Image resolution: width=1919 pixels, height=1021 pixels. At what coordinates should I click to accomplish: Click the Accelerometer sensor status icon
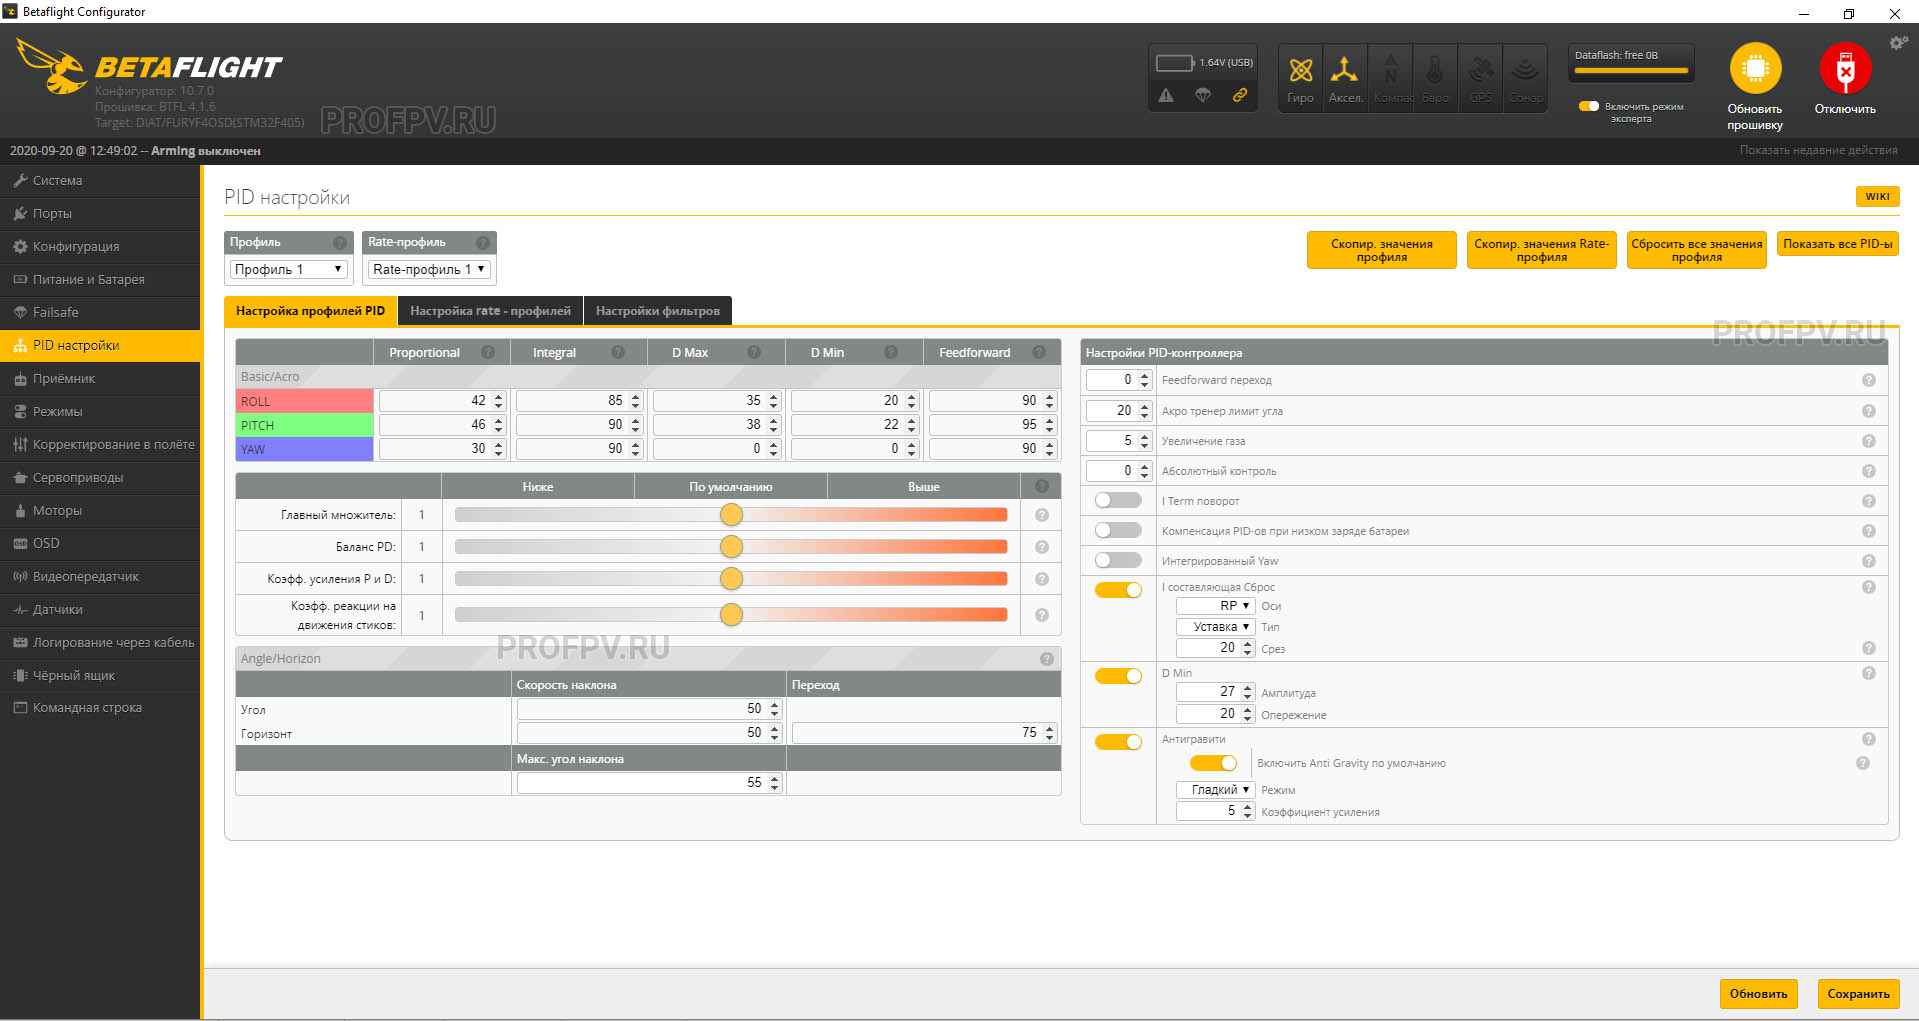coord(1344,70)
